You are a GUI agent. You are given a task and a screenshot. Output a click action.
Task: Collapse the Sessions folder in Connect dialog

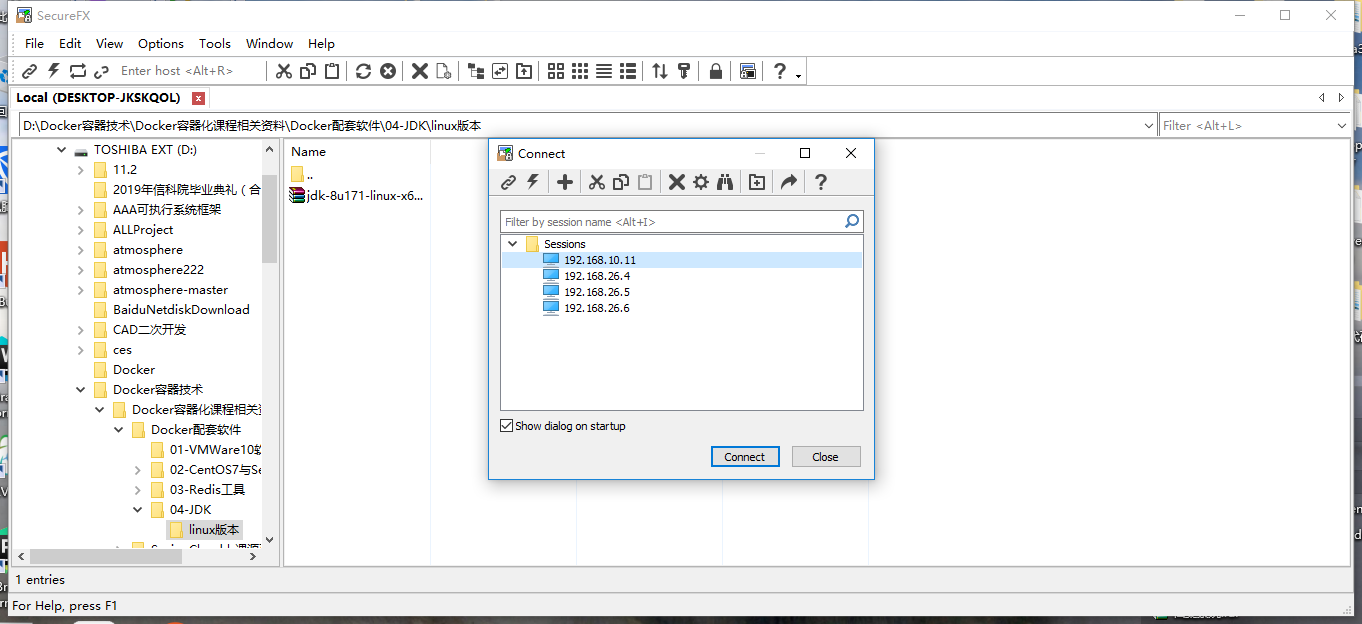[513, 244]
